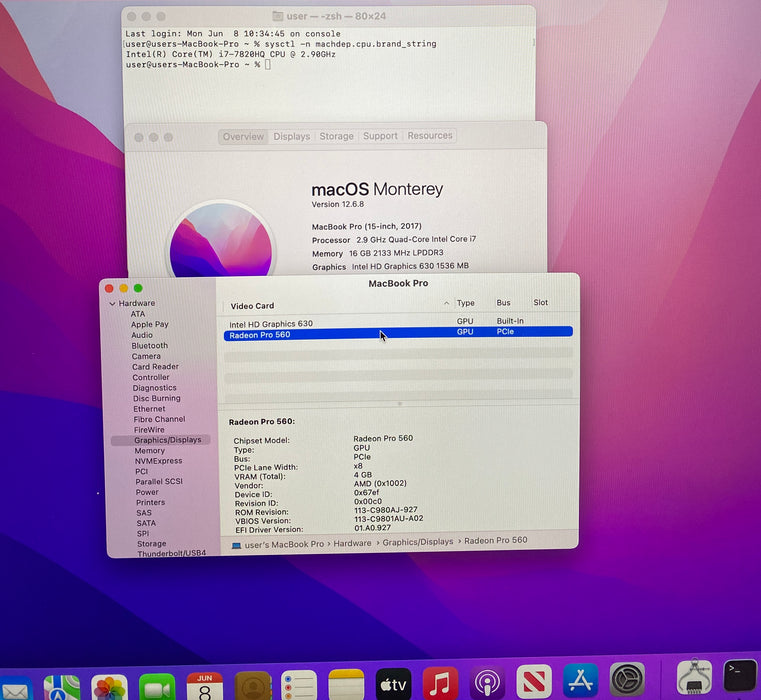Image resolution: width=761 pixels, height=700 pixels.
Task: Open the Music app in the Dock
Action: (440, 683)
